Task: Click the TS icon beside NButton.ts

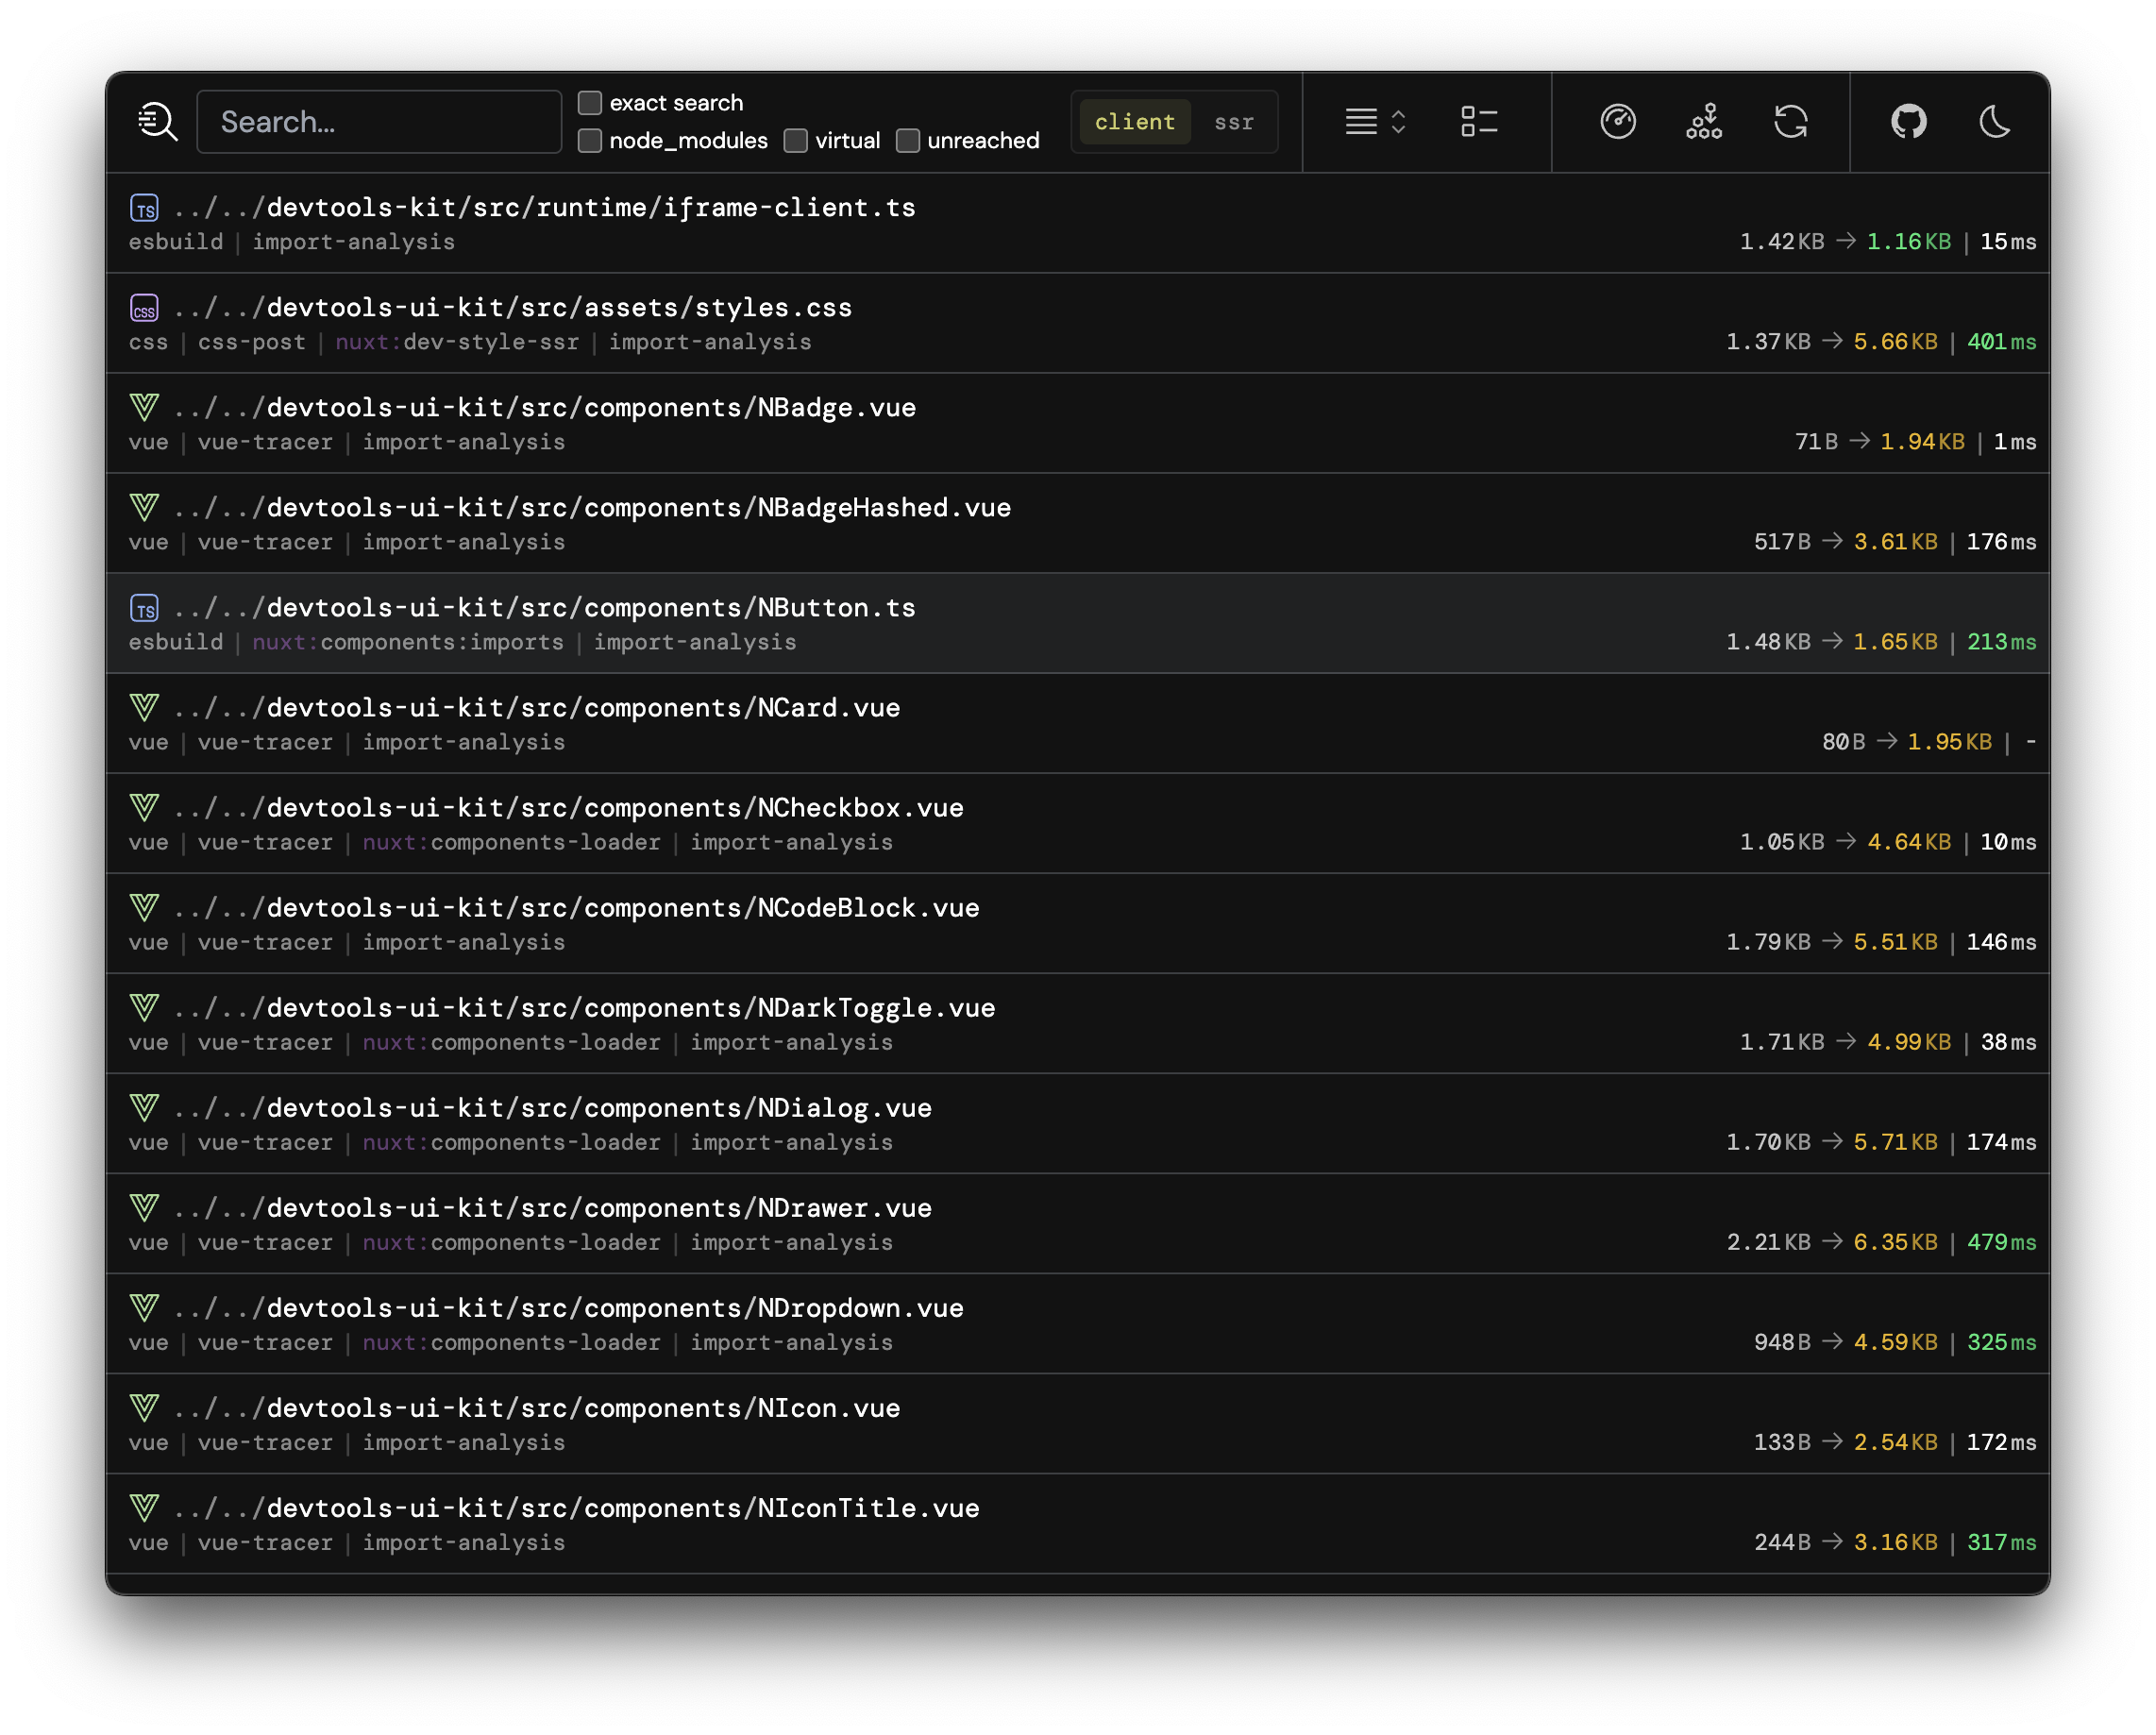Action: point(145,608)
